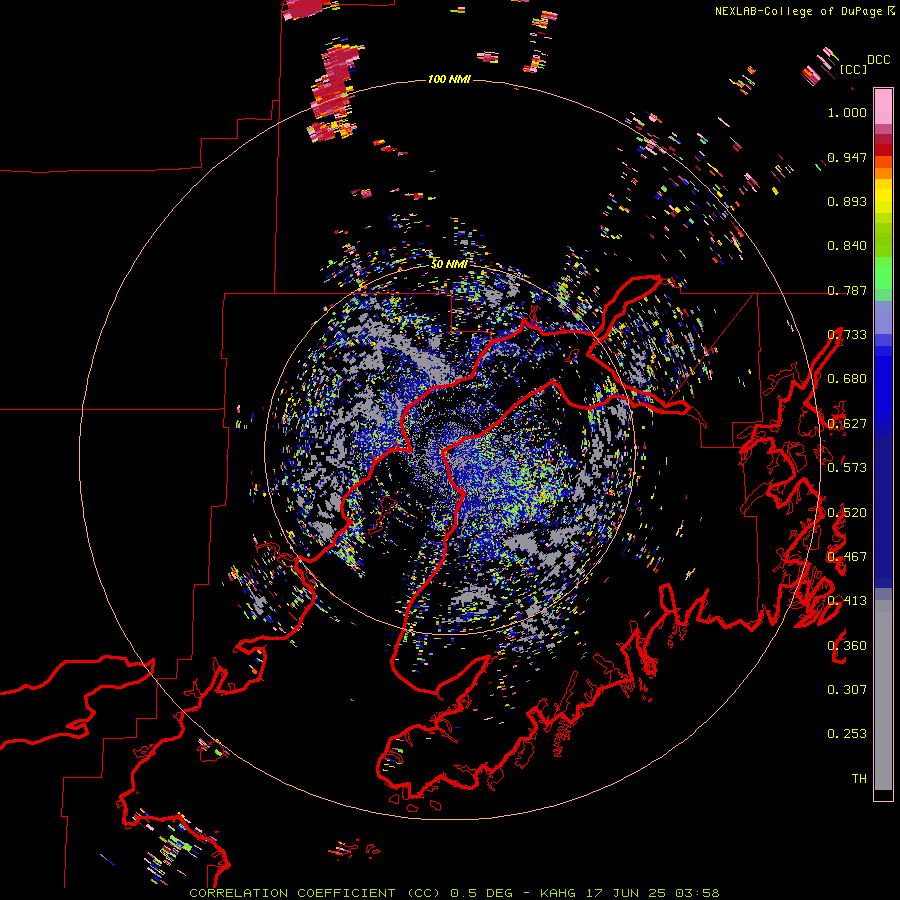Click the 03:58 timestamp

click(698, 893)
